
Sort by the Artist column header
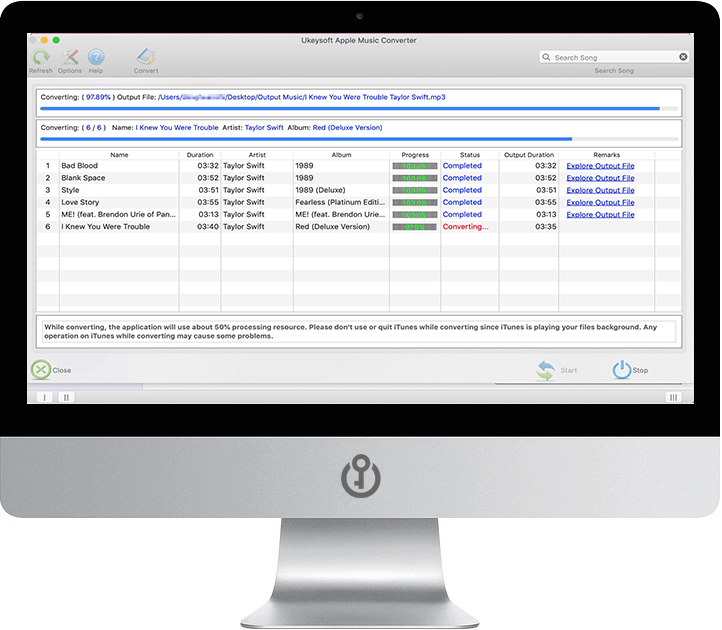(x=257, y=155)
